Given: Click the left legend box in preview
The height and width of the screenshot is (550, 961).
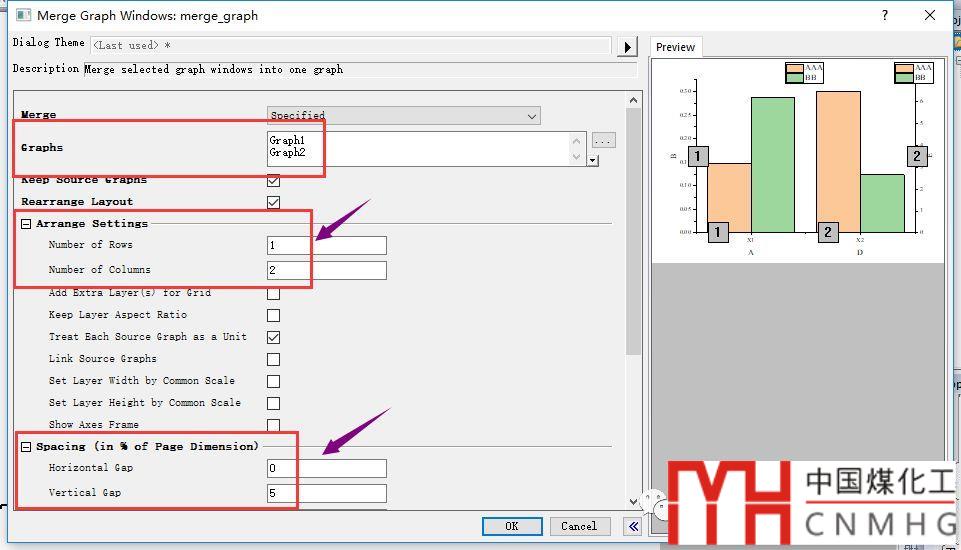Looking at the screenshot, I should tap(804, 72).
